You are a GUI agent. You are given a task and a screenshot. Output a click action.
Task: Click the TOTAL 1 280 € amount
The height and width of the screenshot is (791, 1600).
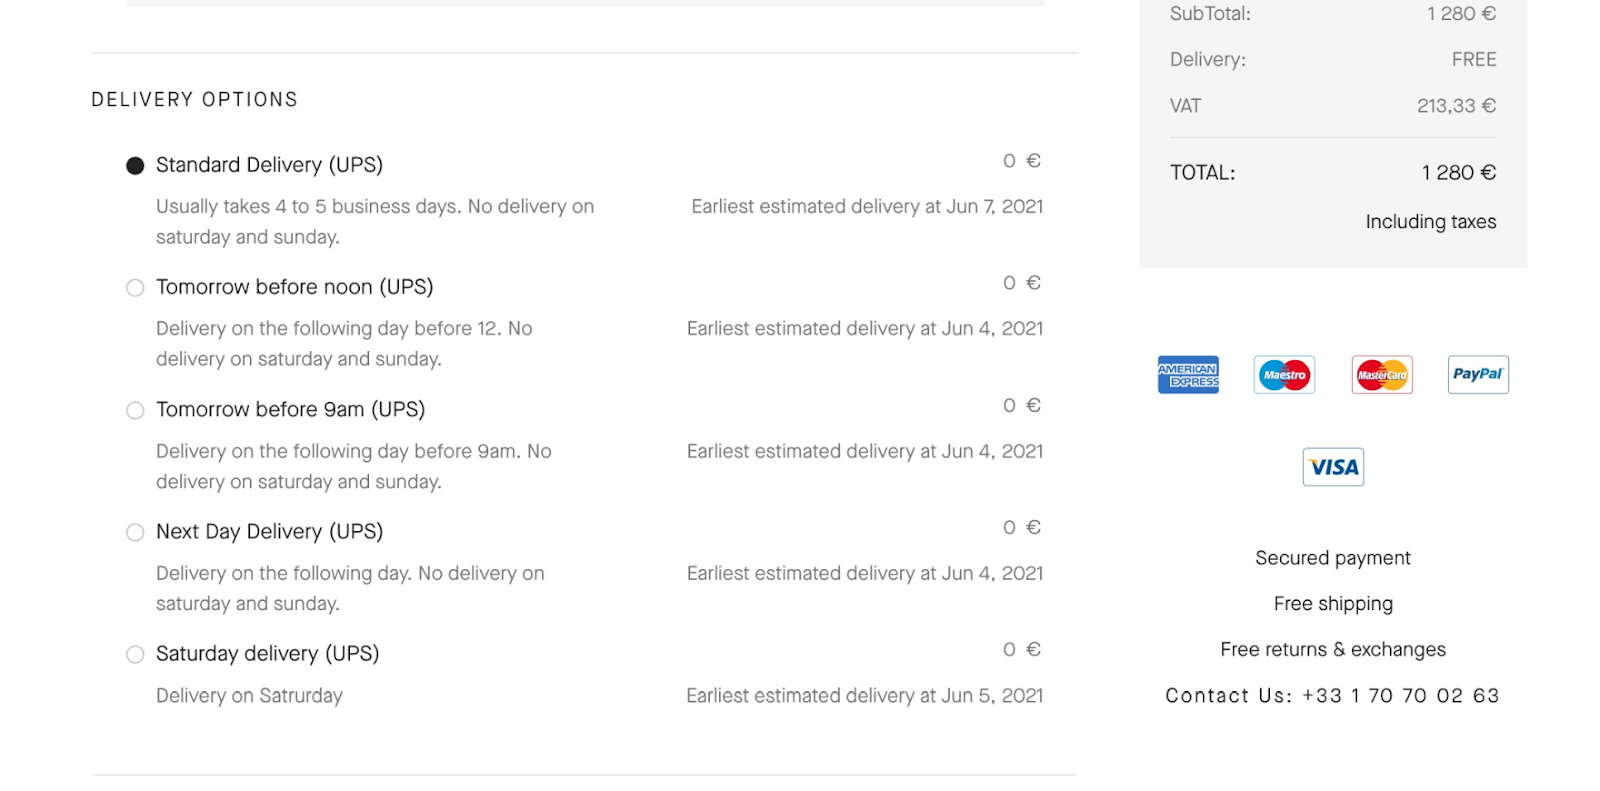(x=1459, y=173)
